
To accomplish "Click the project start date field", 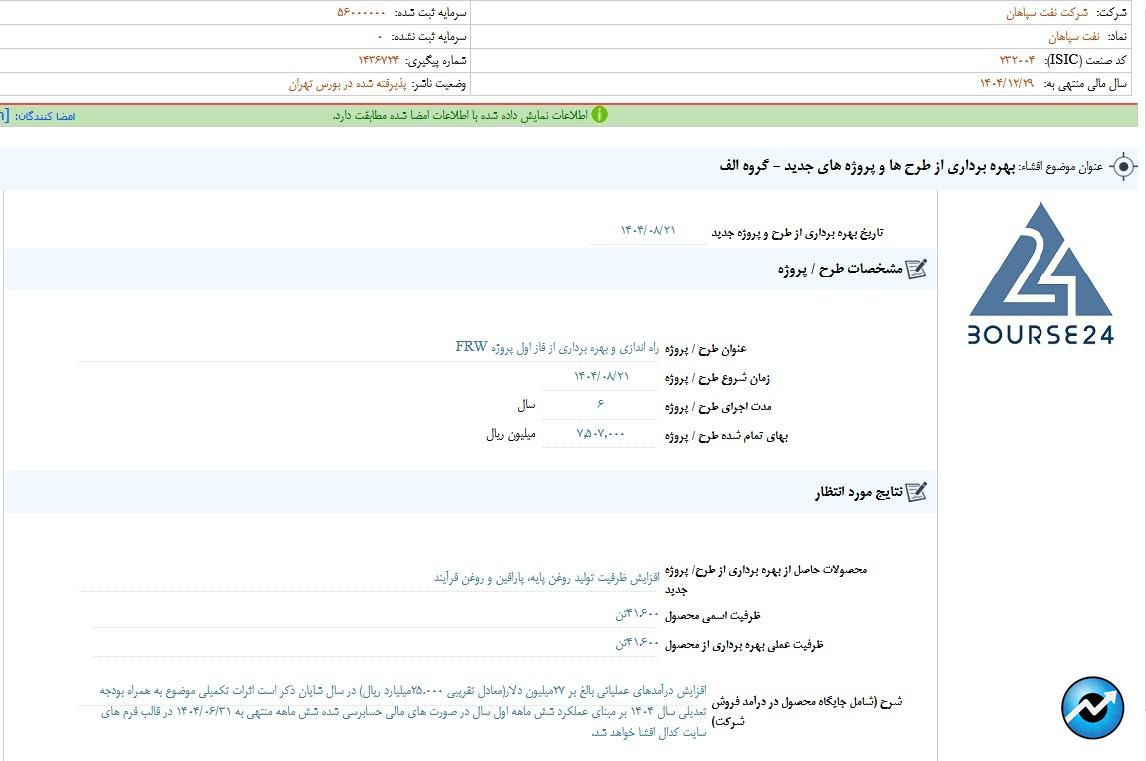I will pos(601,377).
